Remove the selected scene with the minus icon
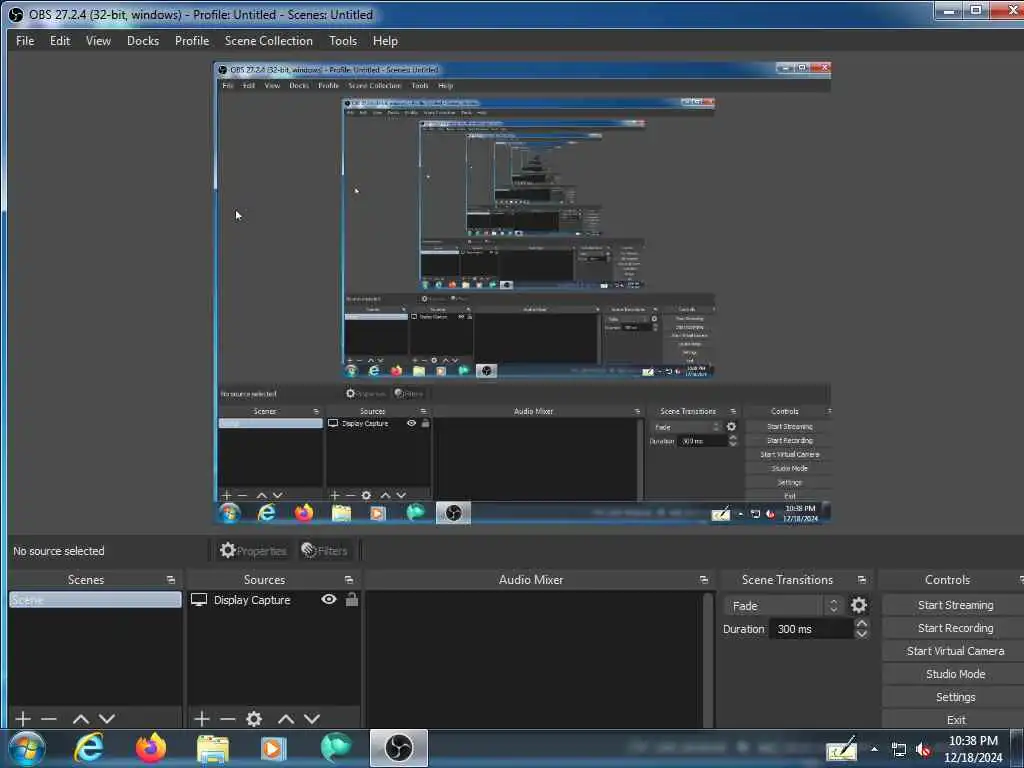This screenshot has height=768, width=1024. (x=49, y=719)
